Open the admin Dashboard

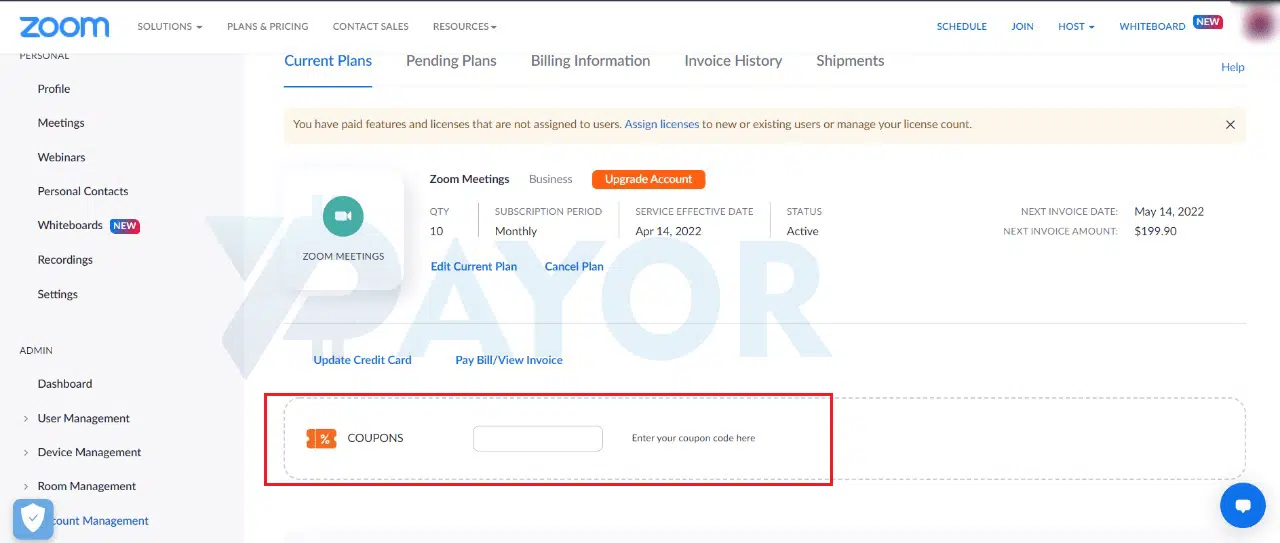click(x=65, y=384)
